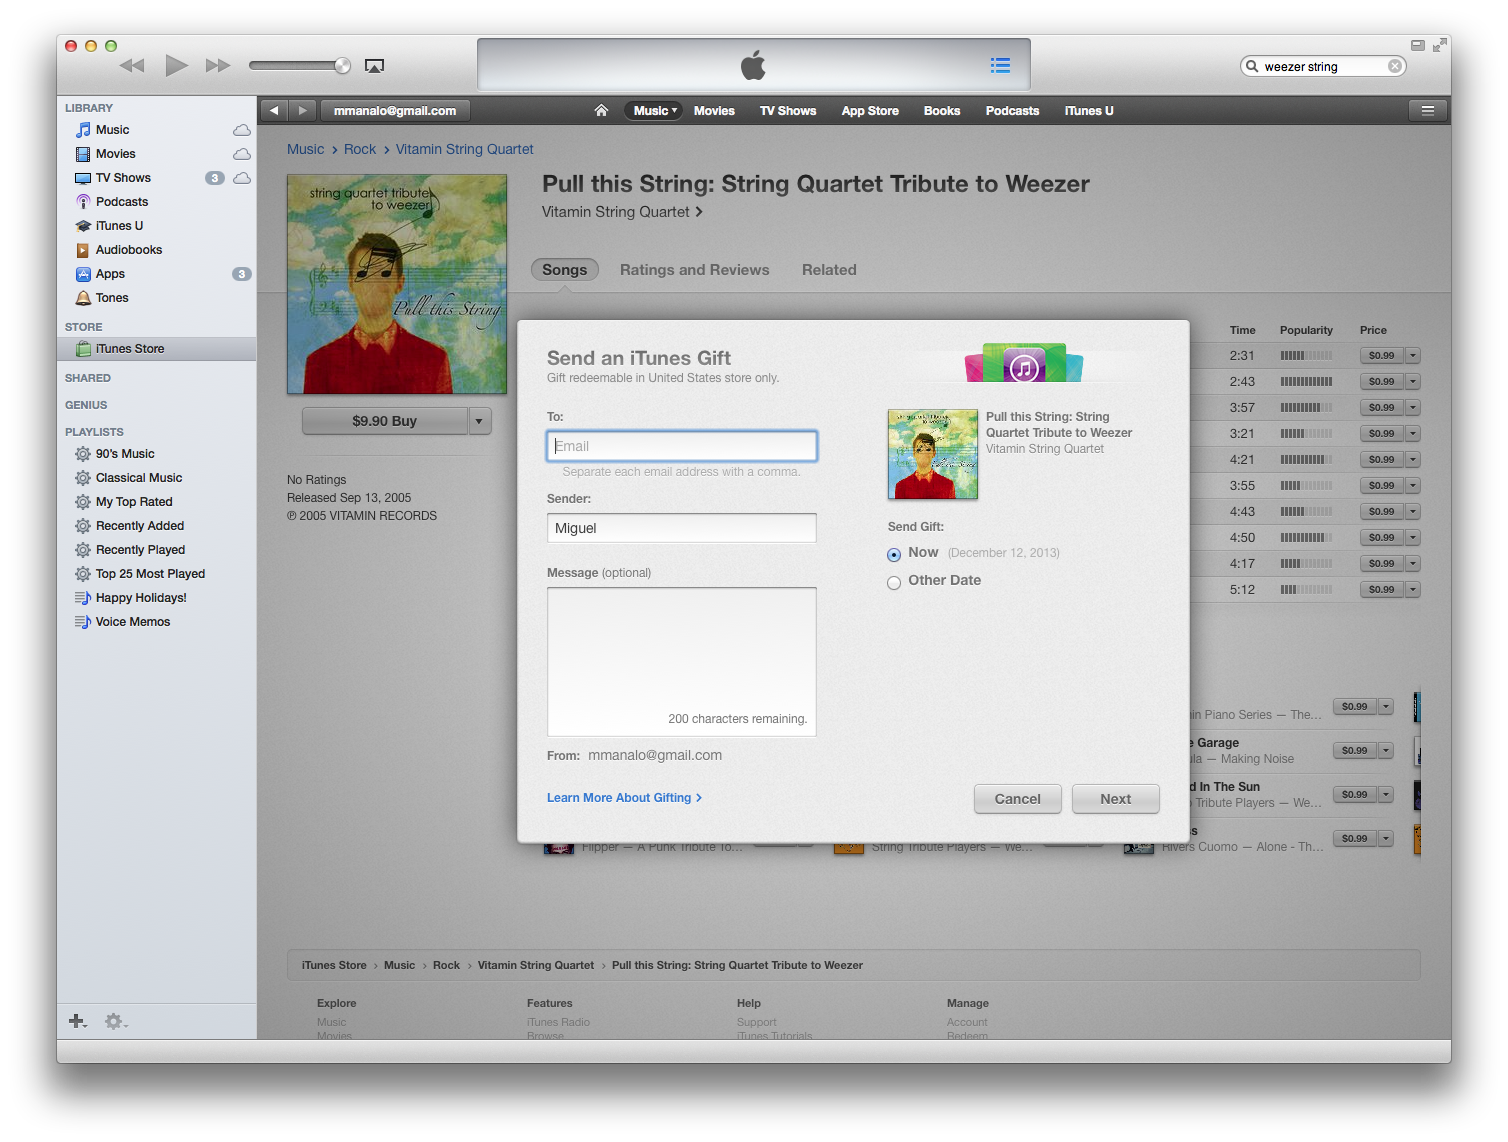1508x1142 pixels.
Task: Follow the Rock breadcrumb link
Action: tap(360, 149)
